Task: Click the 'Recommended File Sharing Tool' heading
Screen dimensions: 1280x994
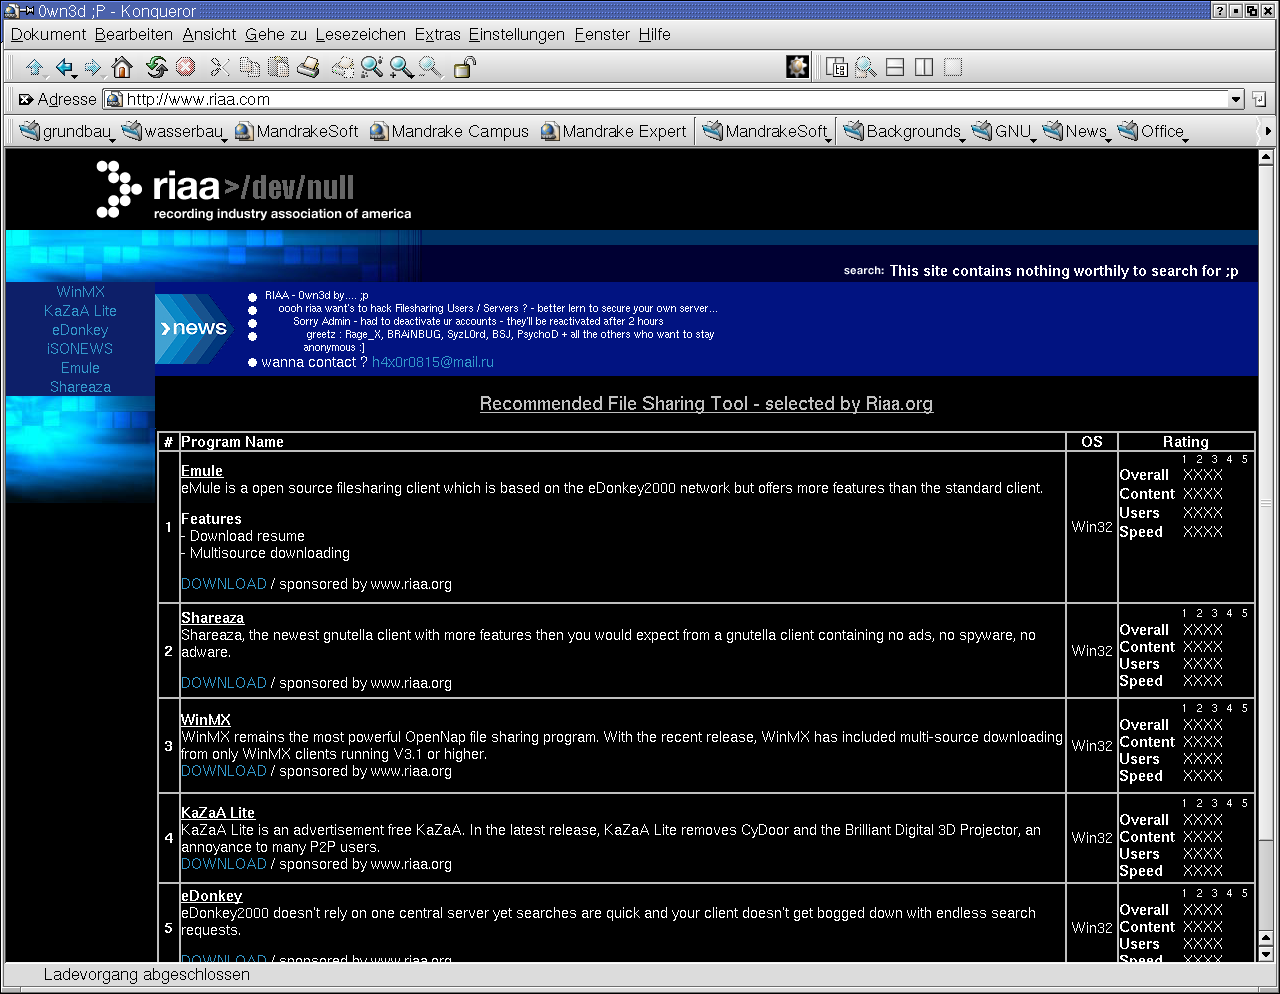Action: pyautogui.click(x=706, y=403)
